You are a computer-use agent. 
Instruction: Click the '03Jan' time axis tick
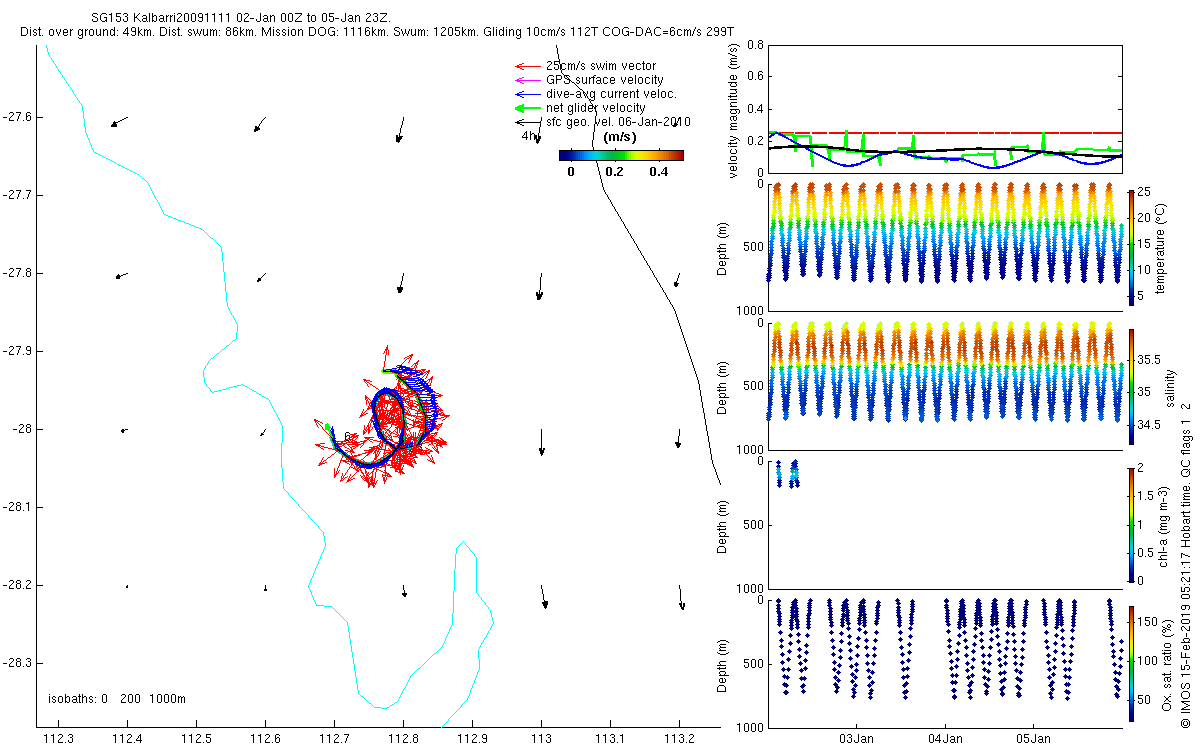click(x=857, y=740)
